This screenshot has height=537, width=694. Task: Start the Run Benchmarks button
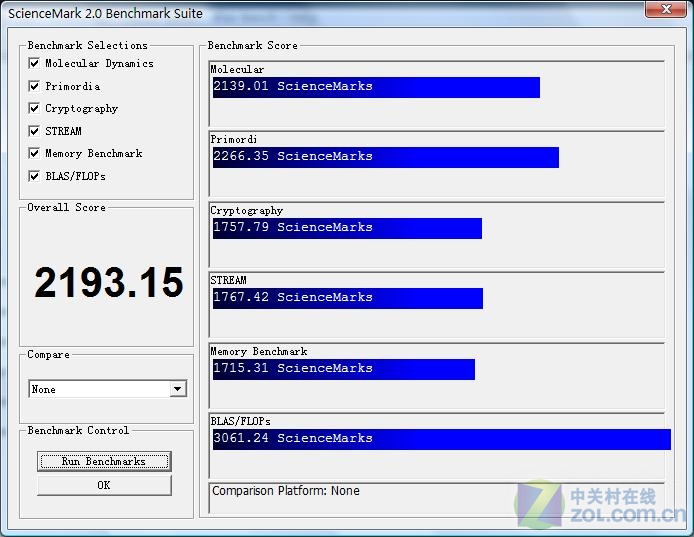coord(104,461)
